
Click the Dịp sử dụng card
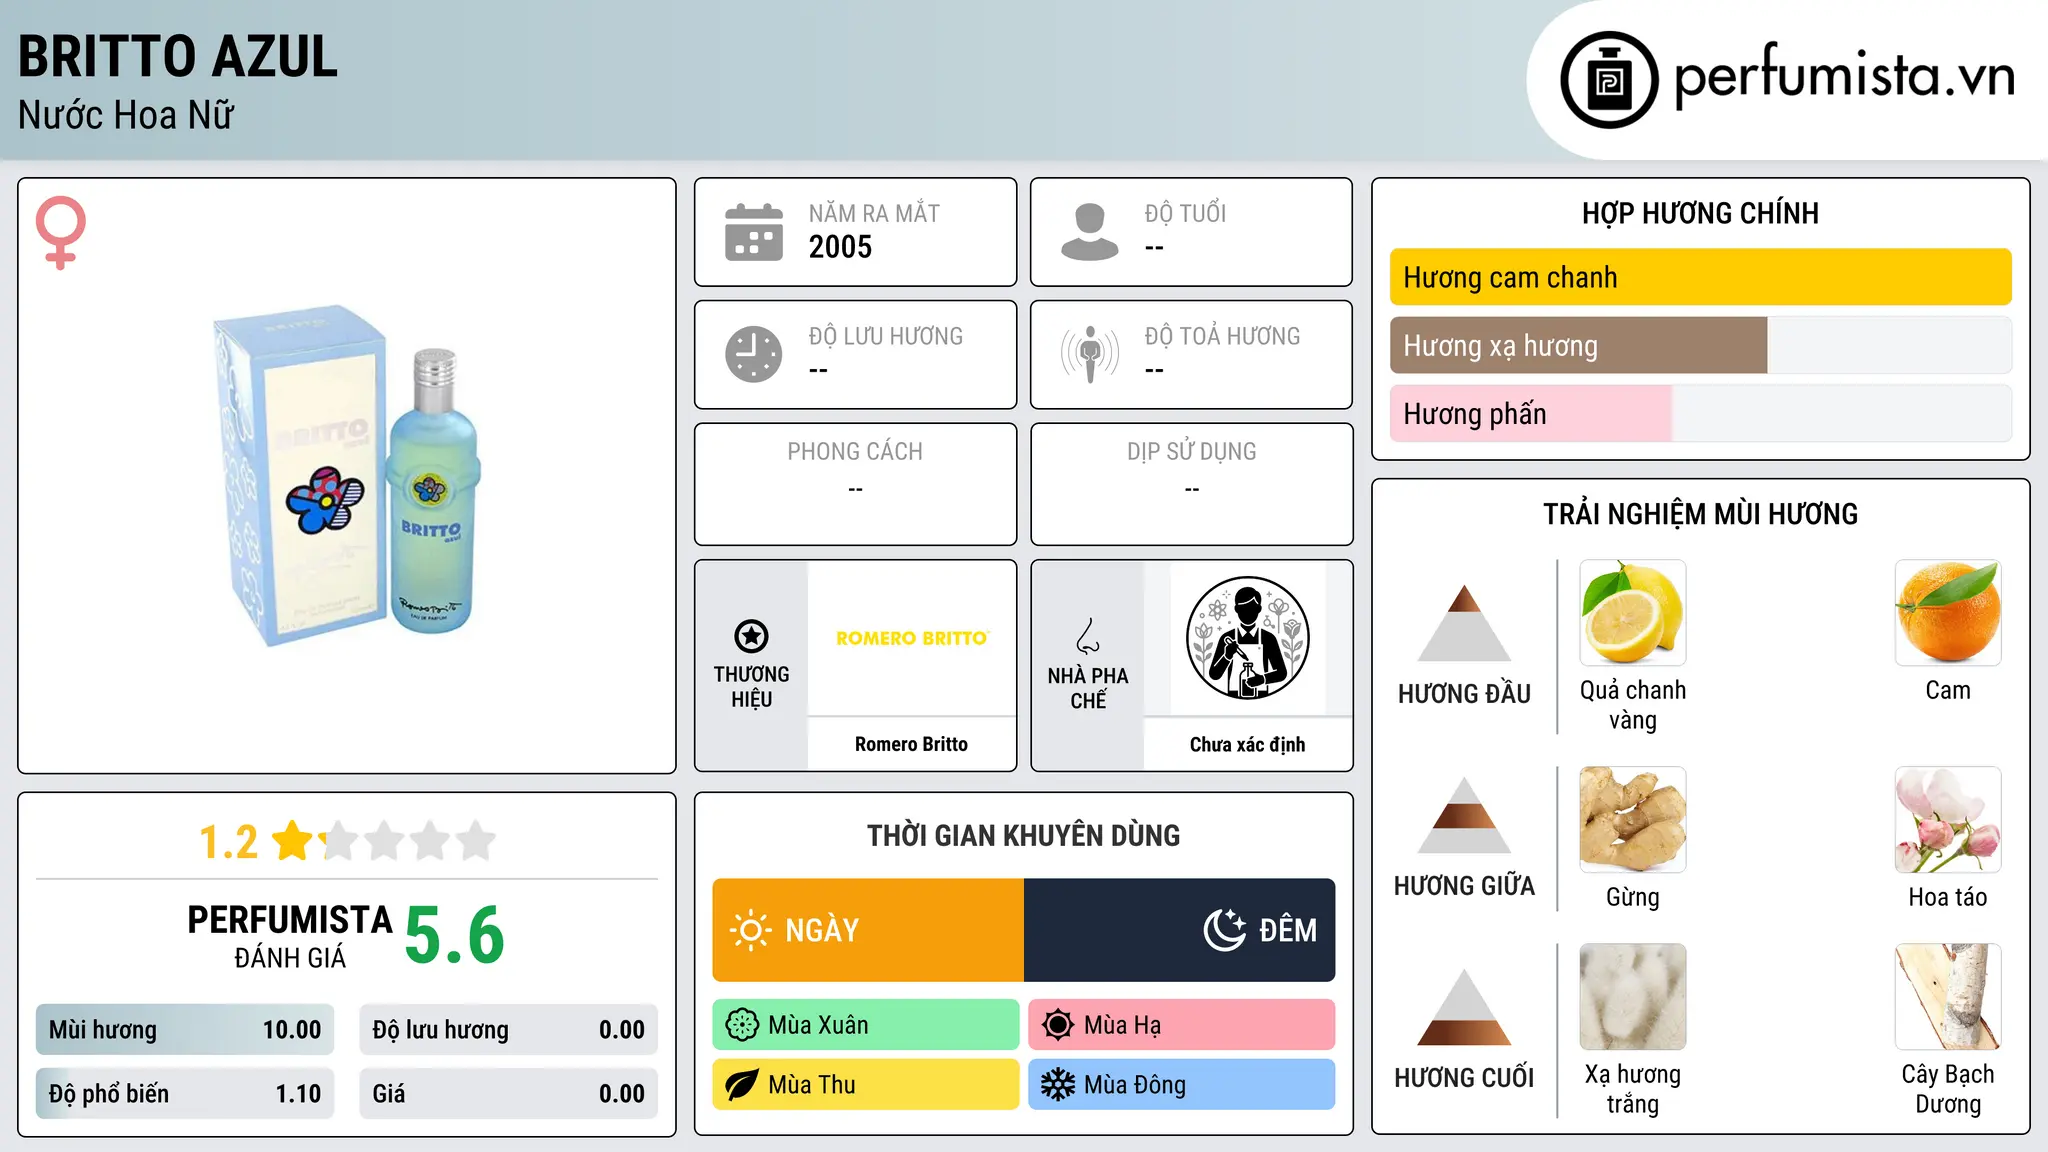click(x=1192, y=484)
